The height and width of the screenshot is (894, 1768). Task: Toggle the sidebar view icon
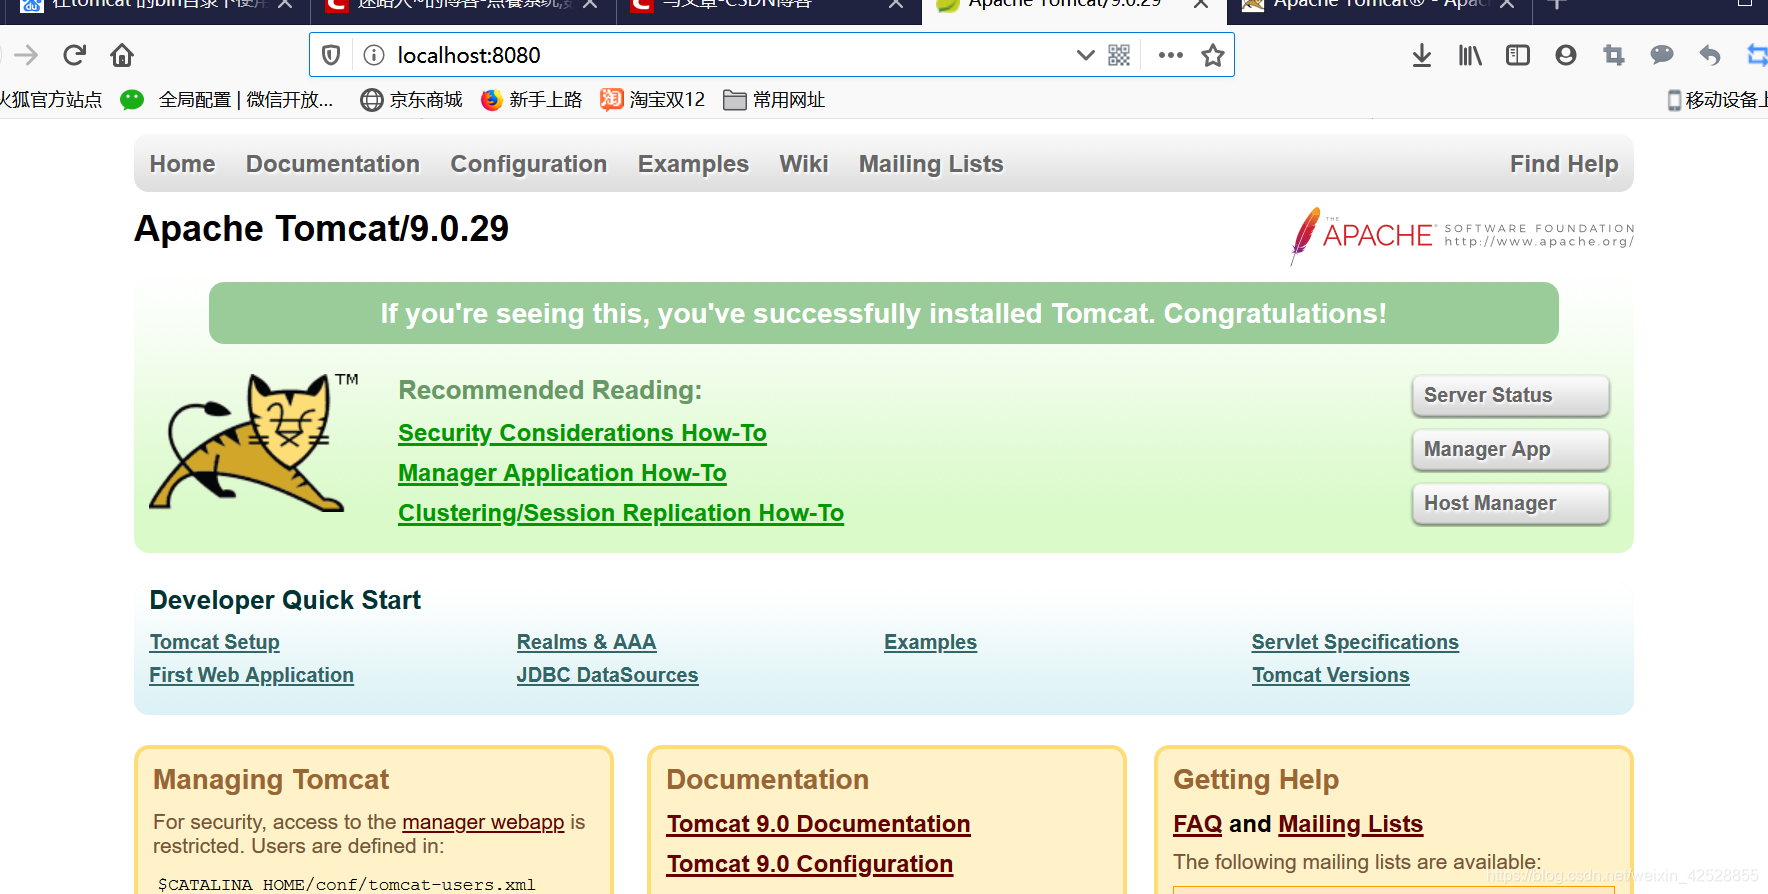(x=1518, y=55)
